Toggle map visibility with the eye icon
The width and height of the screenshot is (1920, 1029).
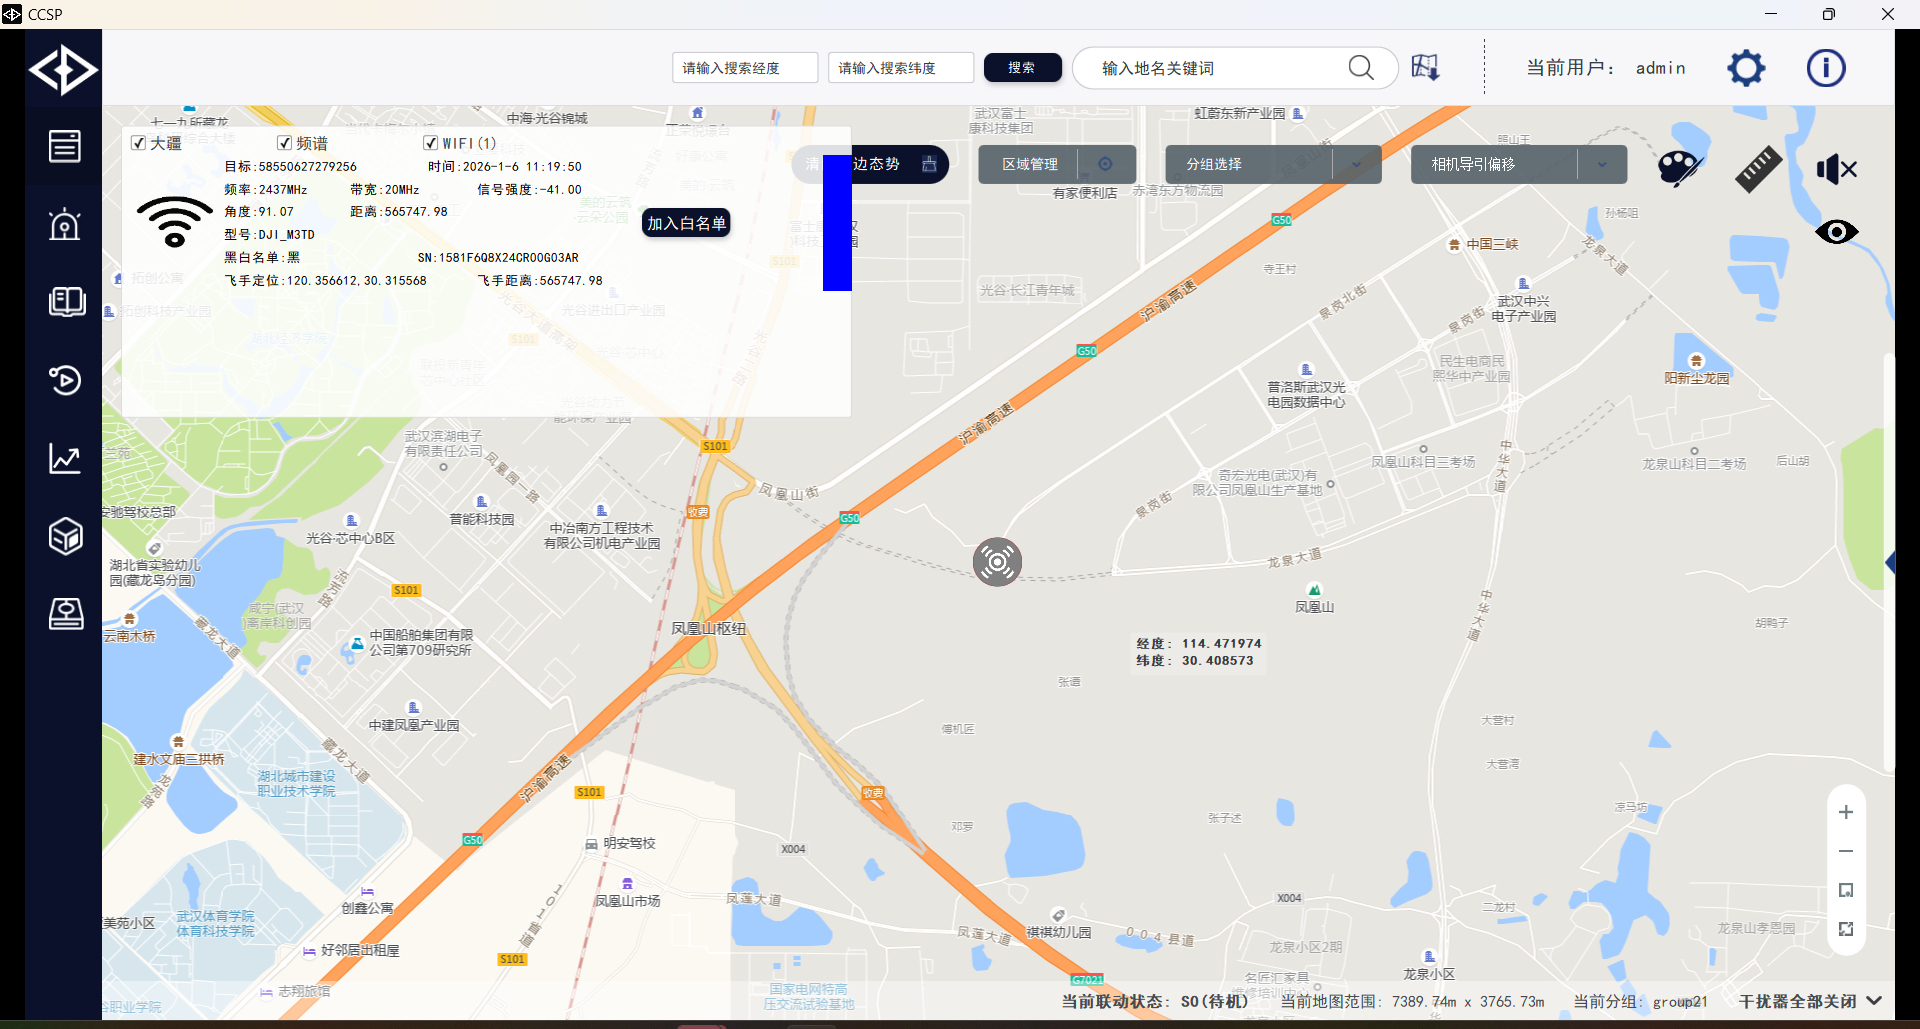point(1836,232)
